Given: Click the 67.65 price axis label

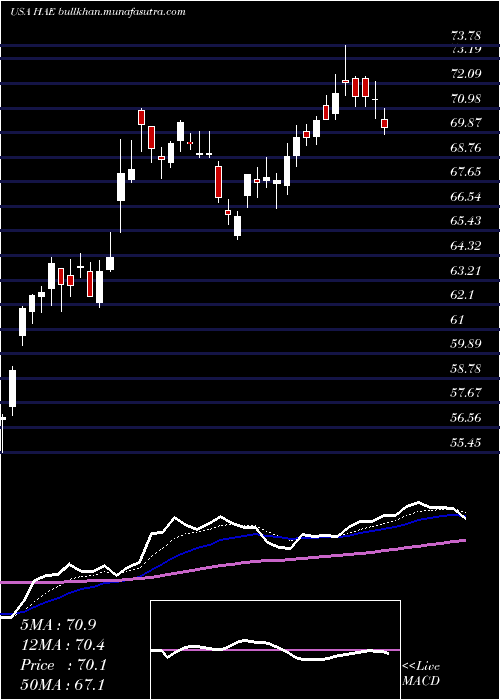Looking at the screenshot, I should pyautogui.click(x=466, y=171).
